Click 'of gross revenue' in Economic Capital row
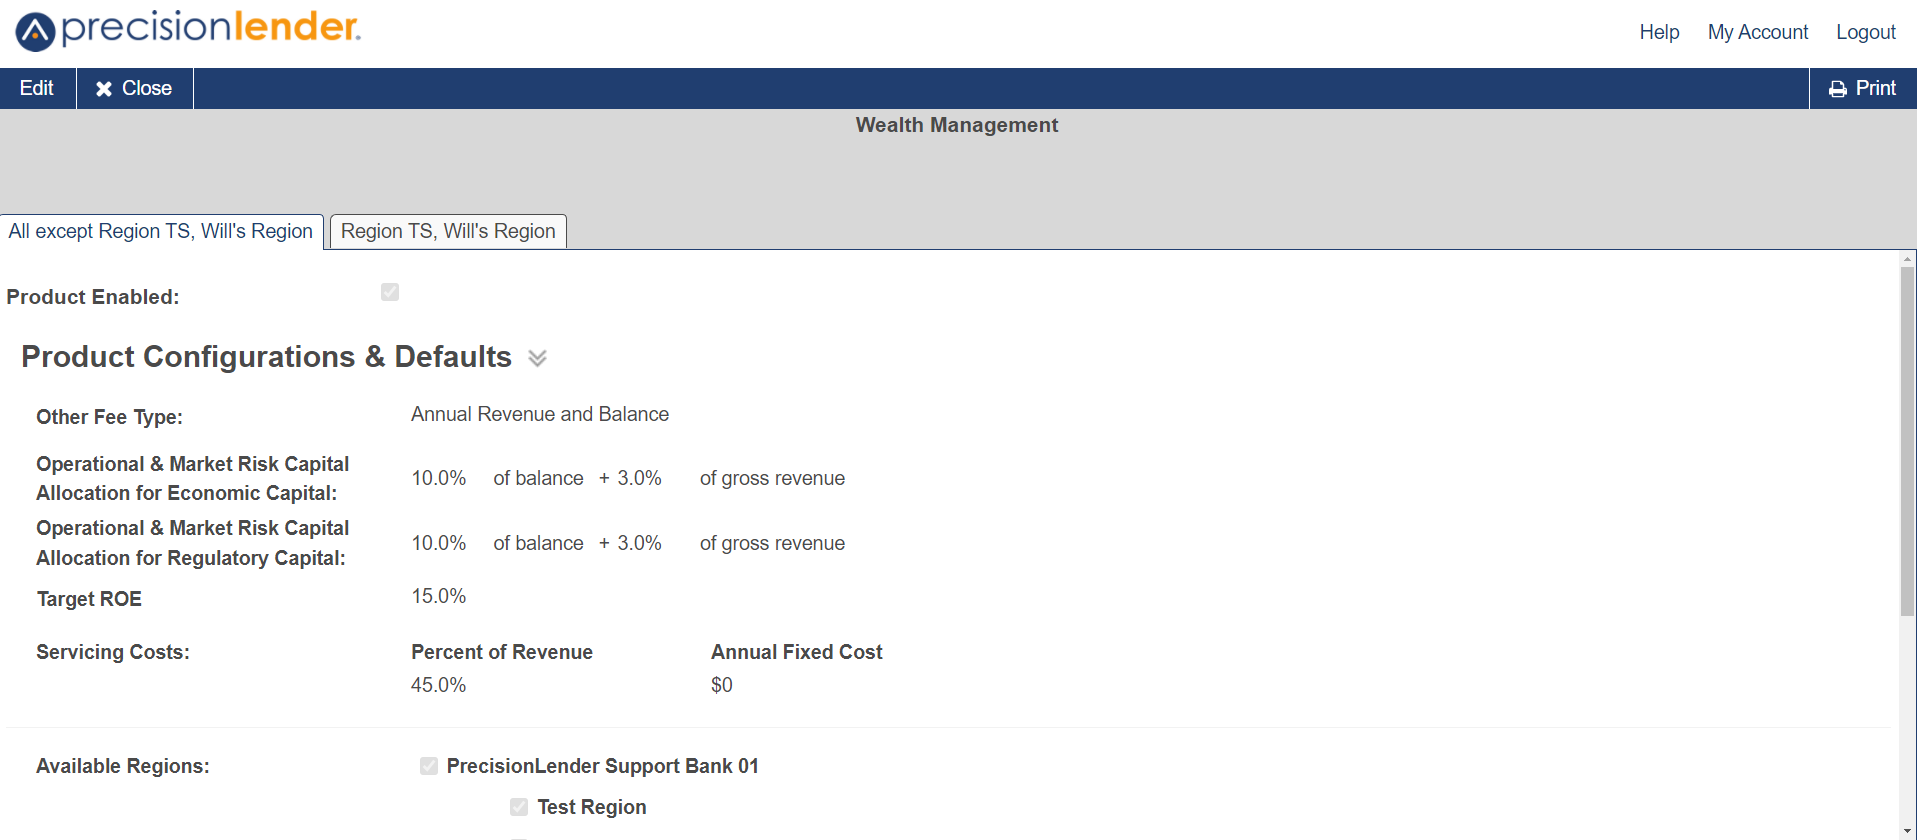This screenshot has width=1917, height=840. click(772, 478)
